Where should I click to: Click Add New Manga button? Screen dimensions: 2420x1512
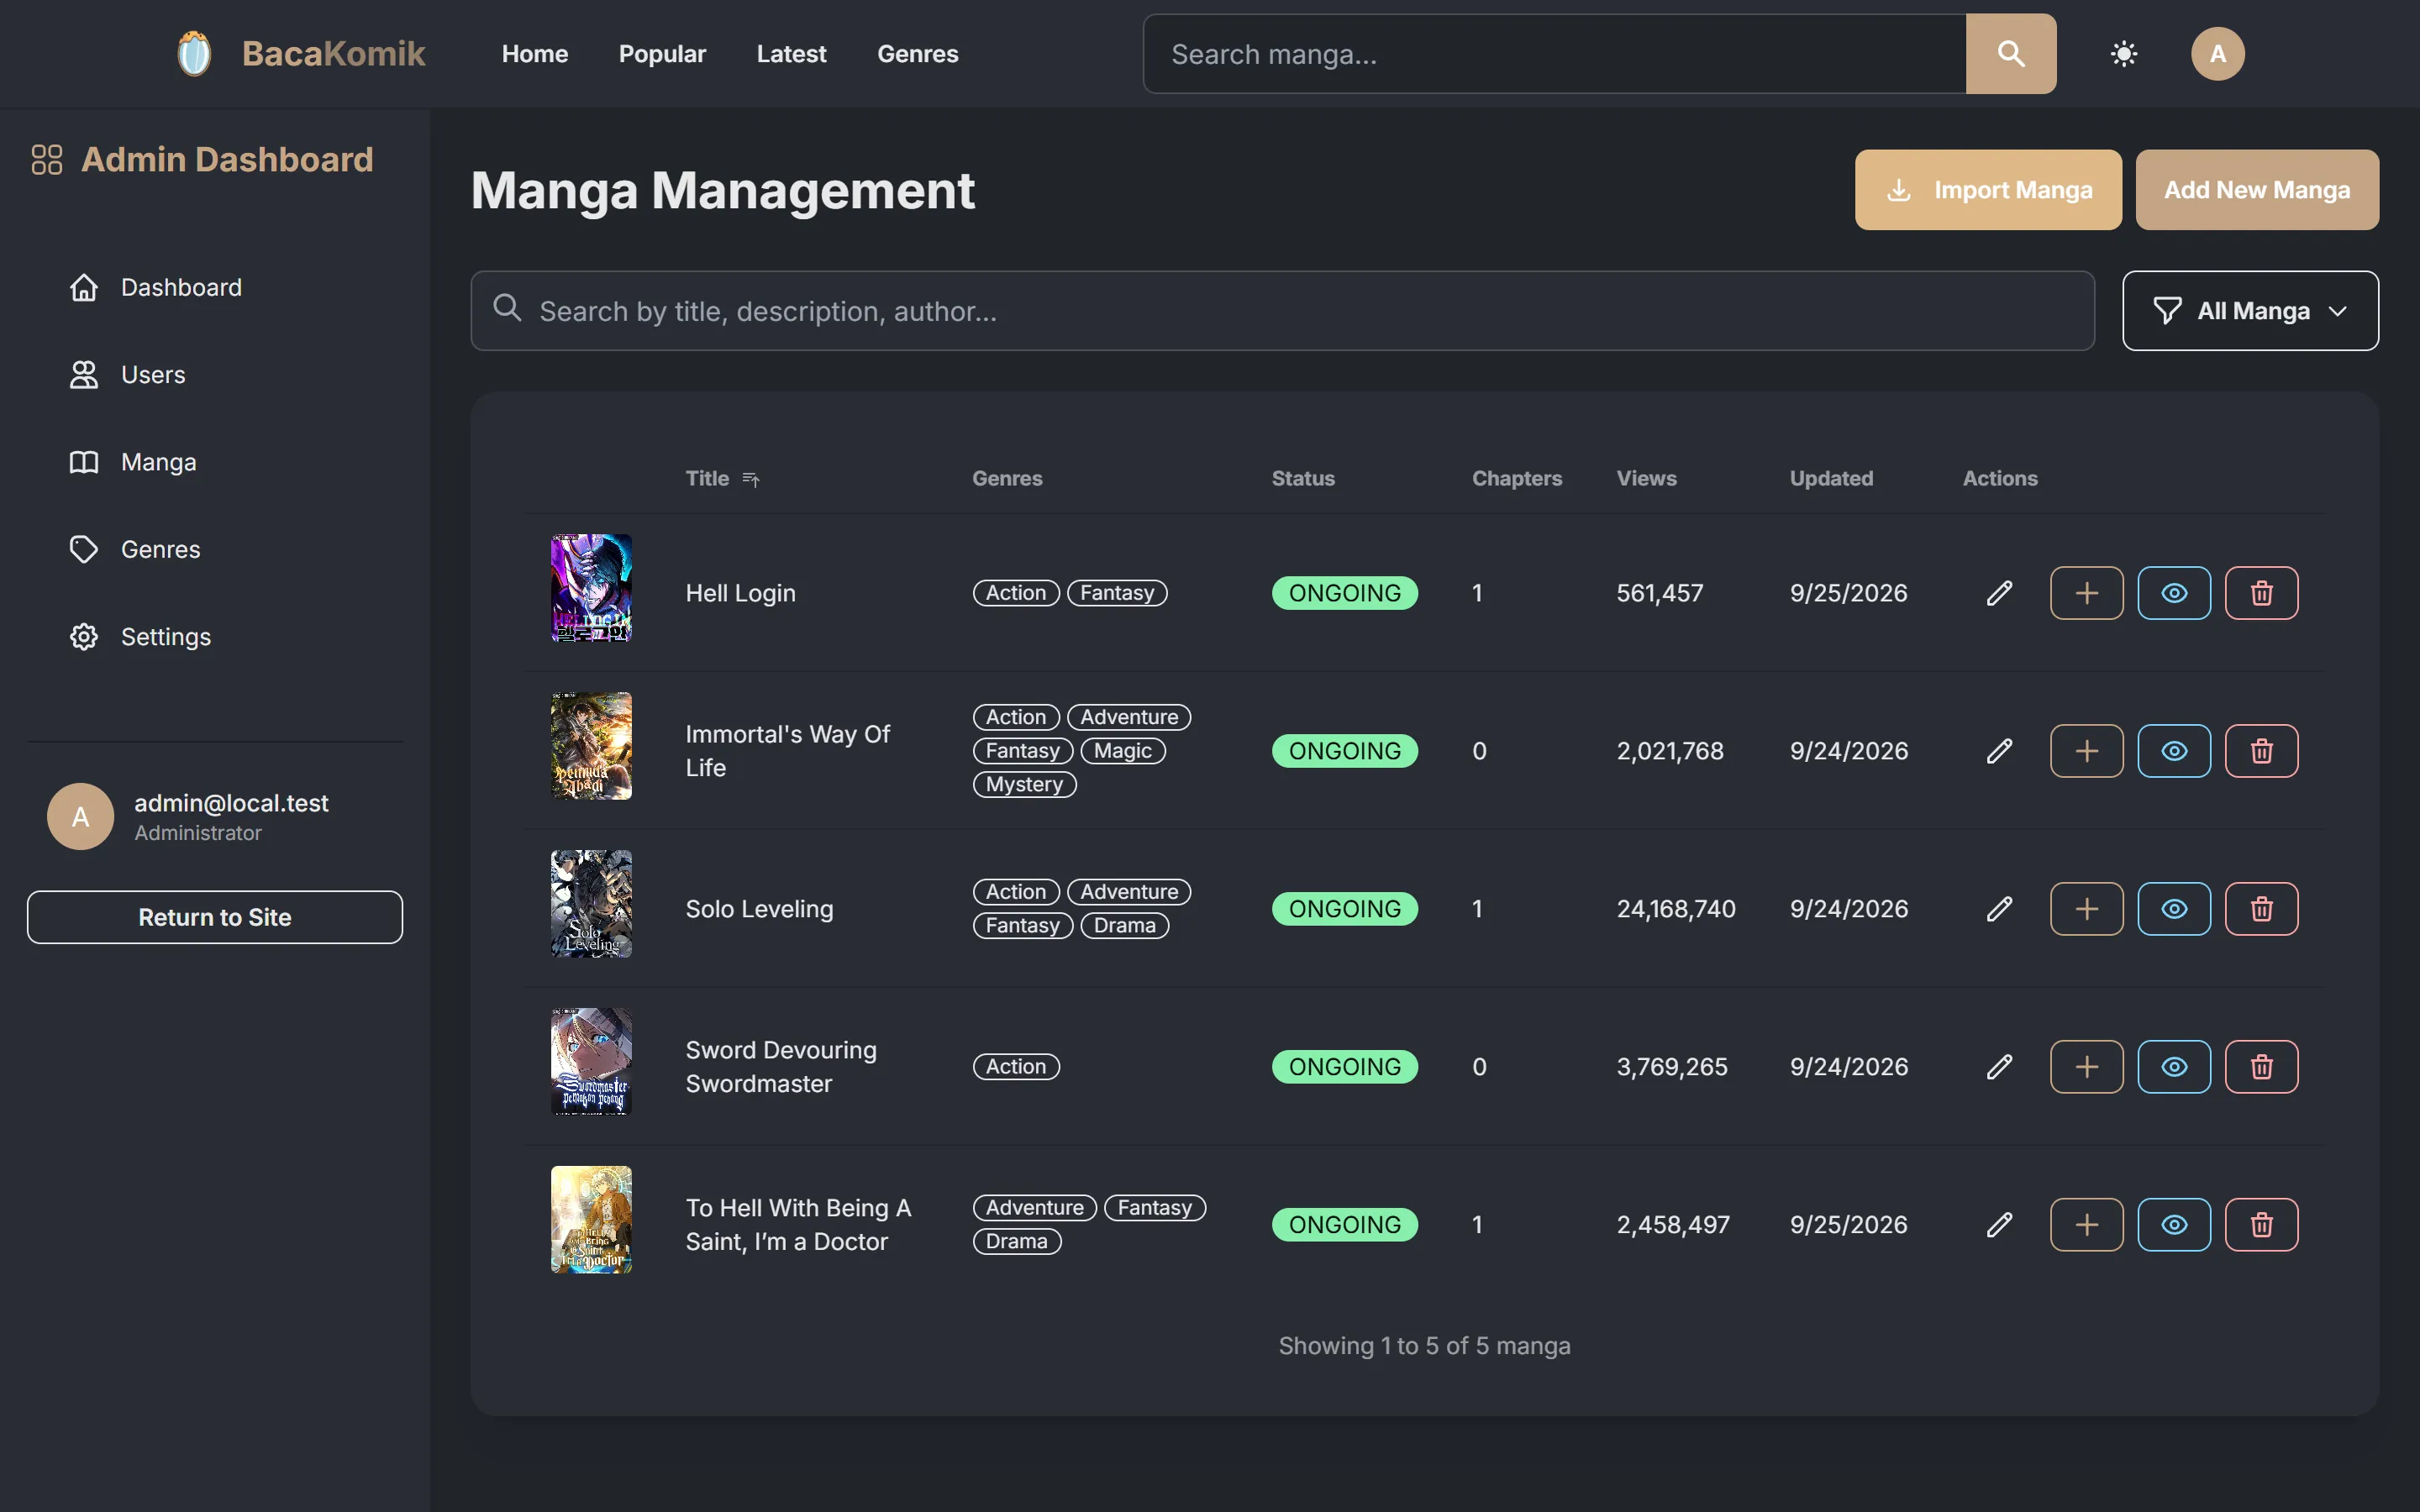2257,190
